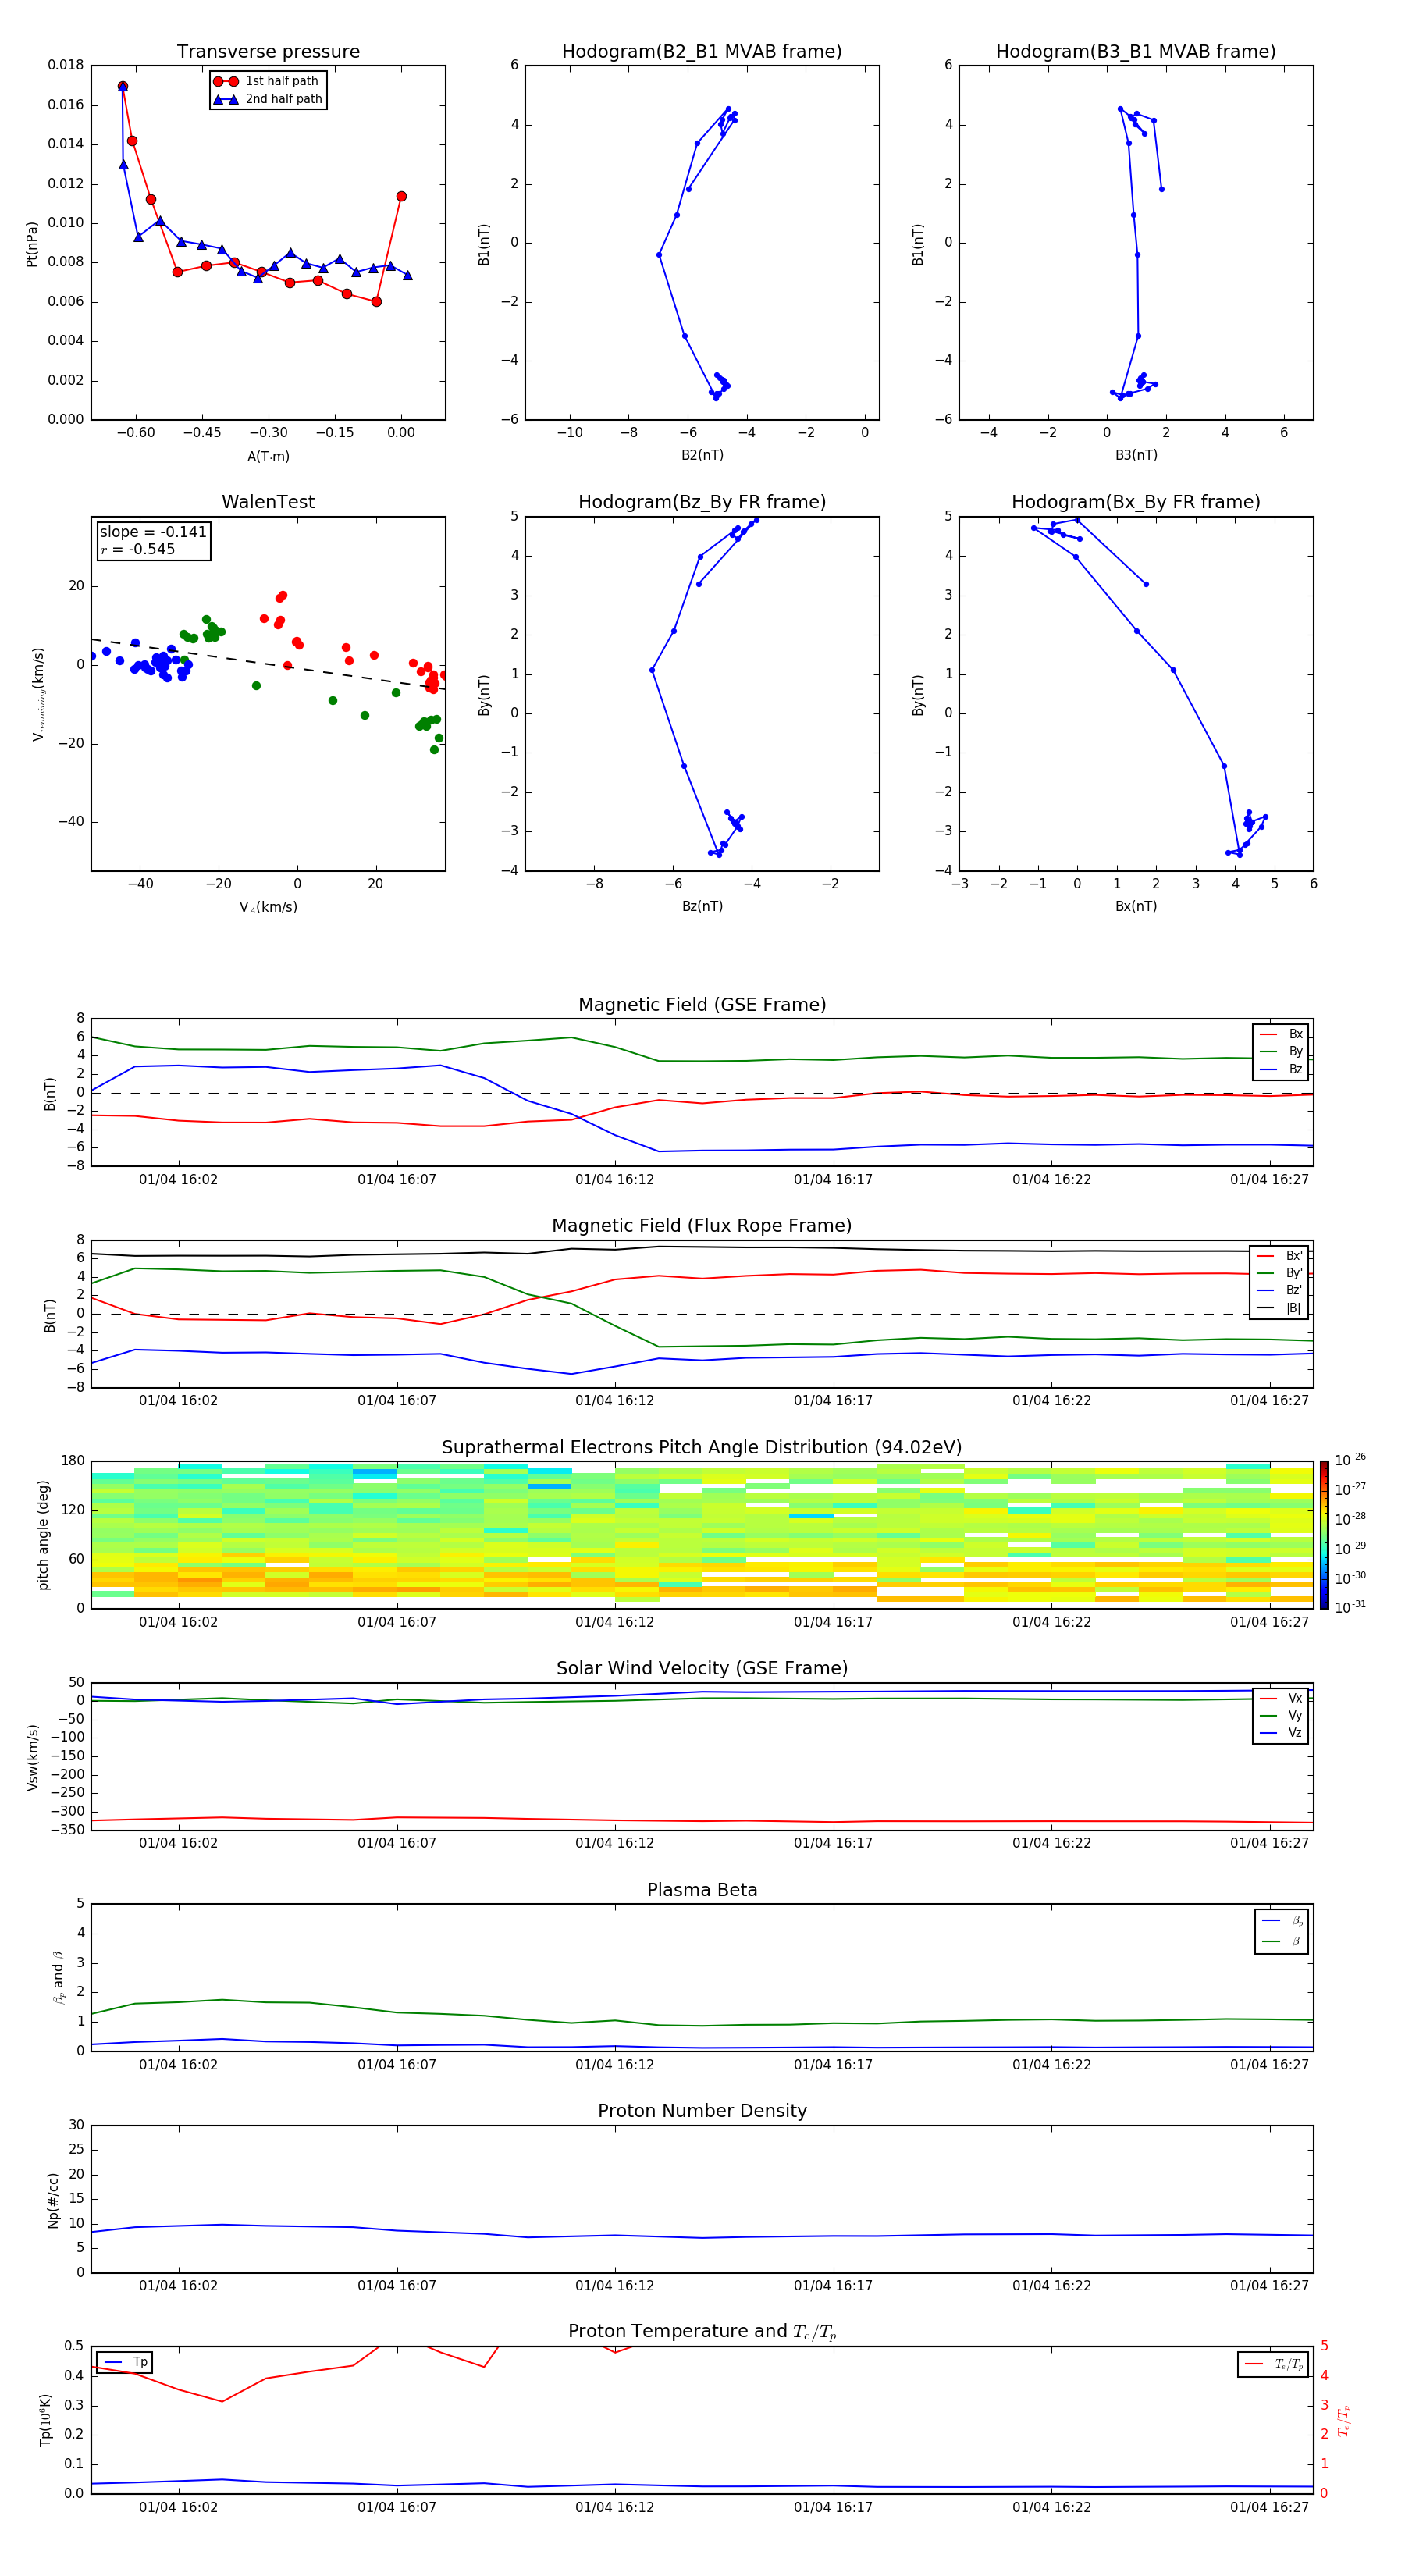Screen dimensions: 1405x2576
Task: Click 'Hodogram(B2_B1 MVAB frame)' title
Action: tap(702, 51)
